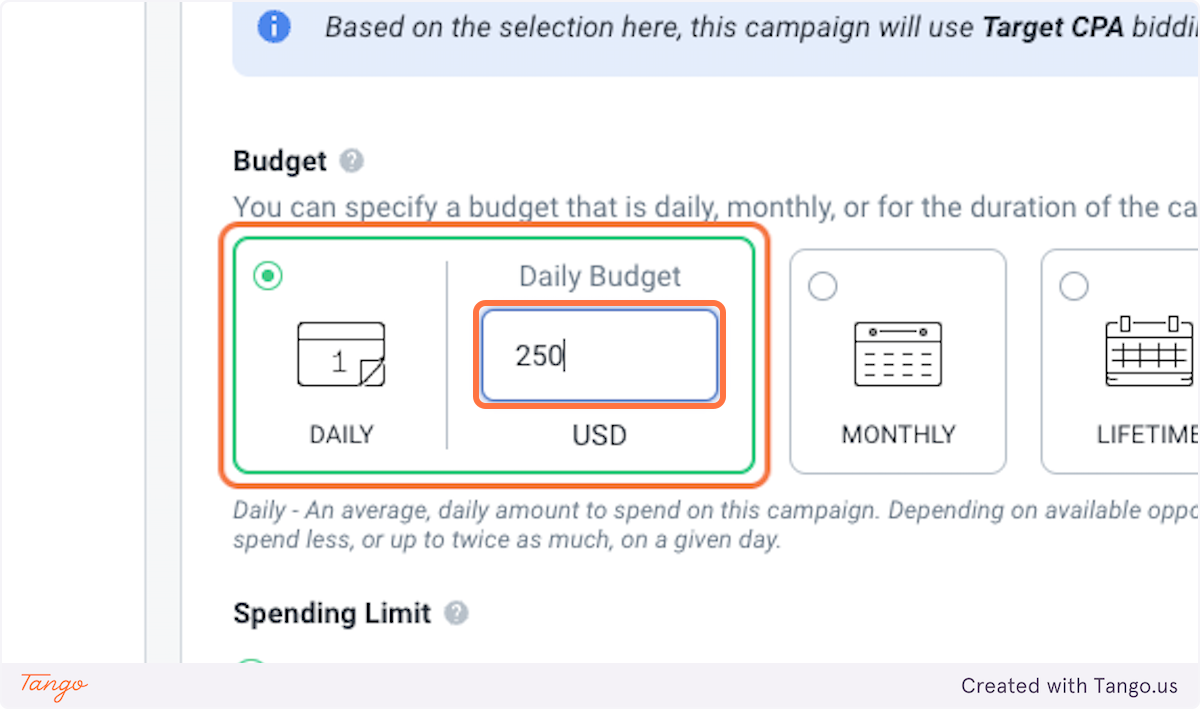
Task: Click the USD currency label
Action: pos(599,435)
